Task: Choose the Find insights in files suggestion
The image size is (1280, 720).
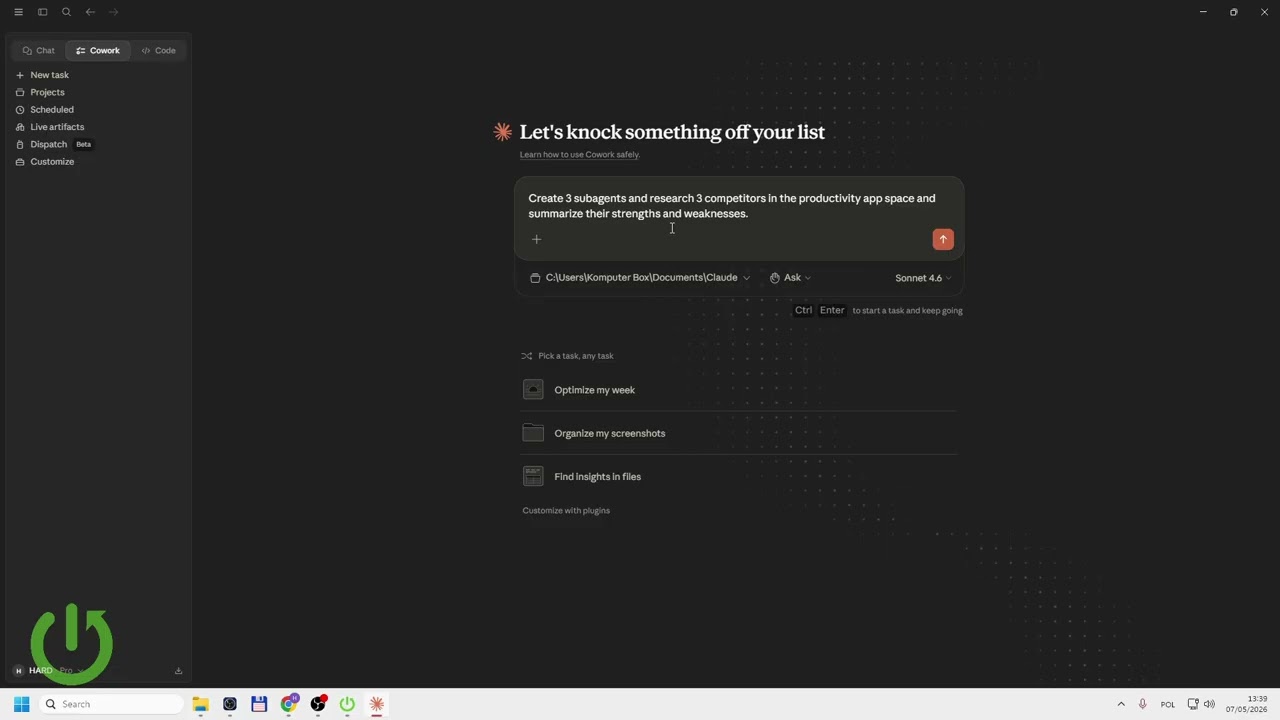Action: [x=739, y=477]
